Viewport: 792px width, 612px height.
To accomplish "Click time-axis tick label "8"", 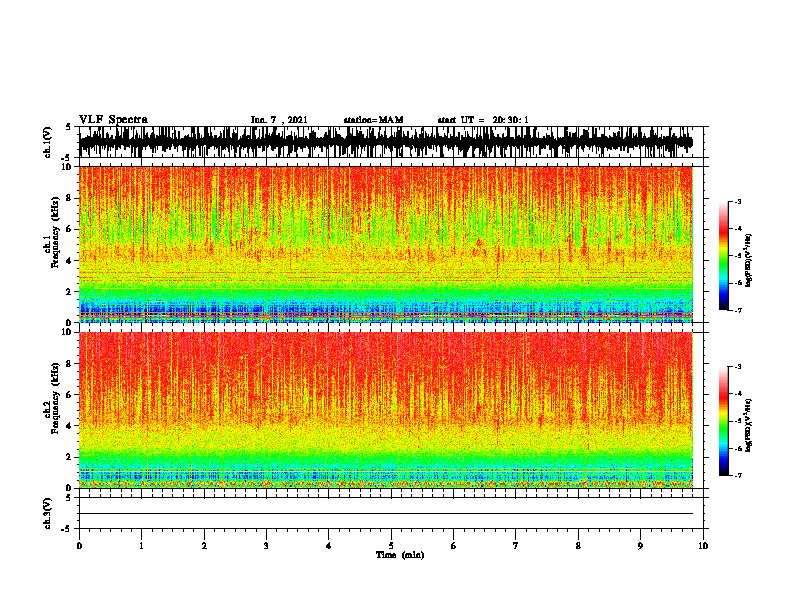I will pos(578,546).
